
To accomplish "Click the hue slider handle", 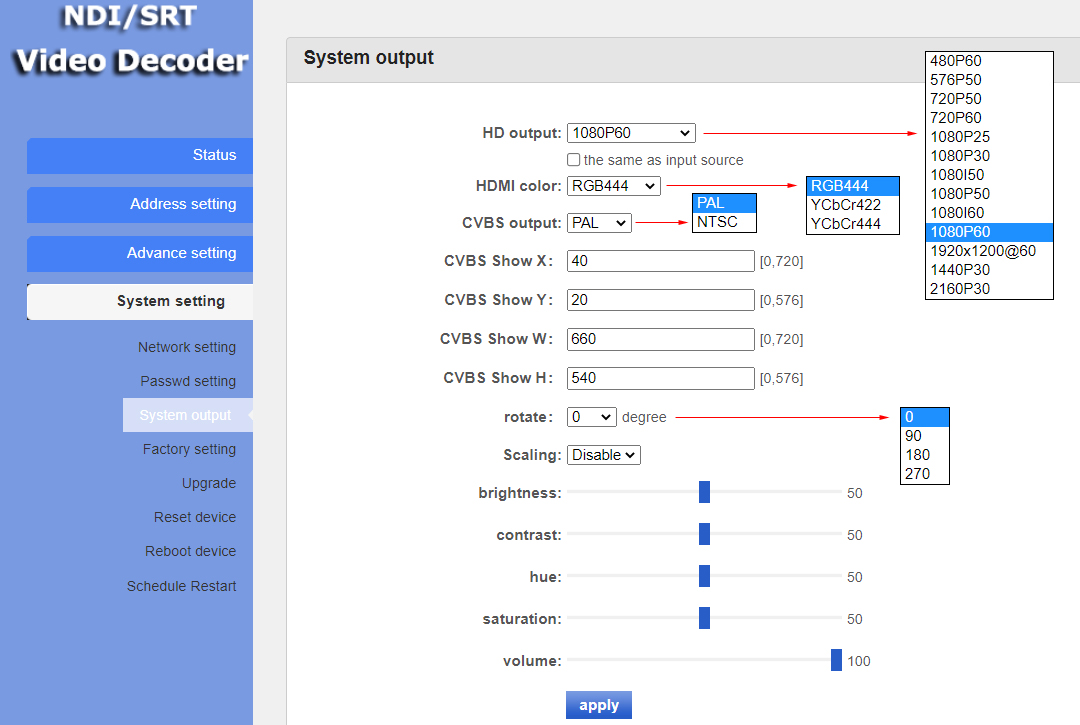I will tap(704, 576).
